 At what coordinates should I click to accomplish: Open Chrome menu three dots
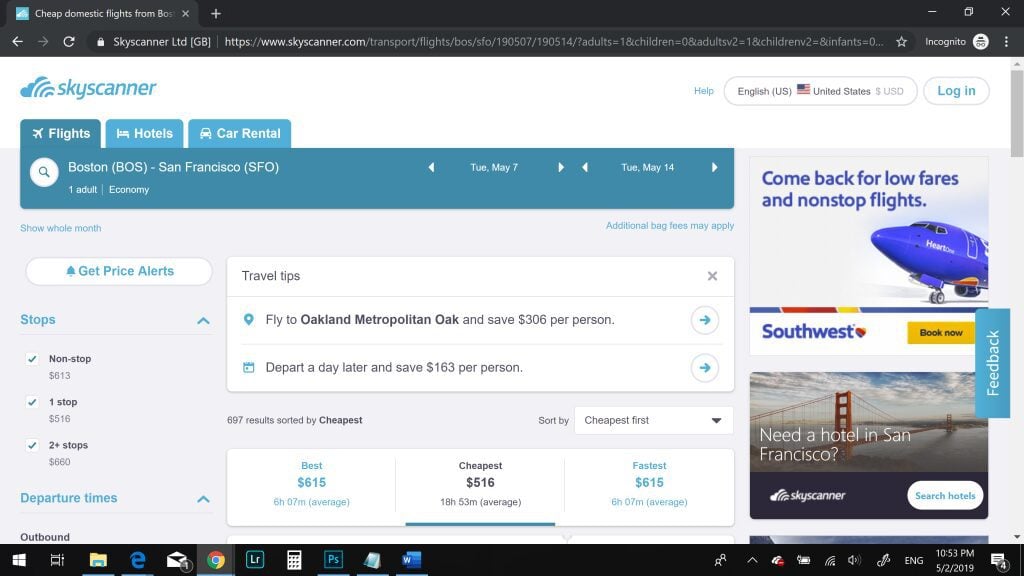pyautogui.click(x=1006, y=41)
